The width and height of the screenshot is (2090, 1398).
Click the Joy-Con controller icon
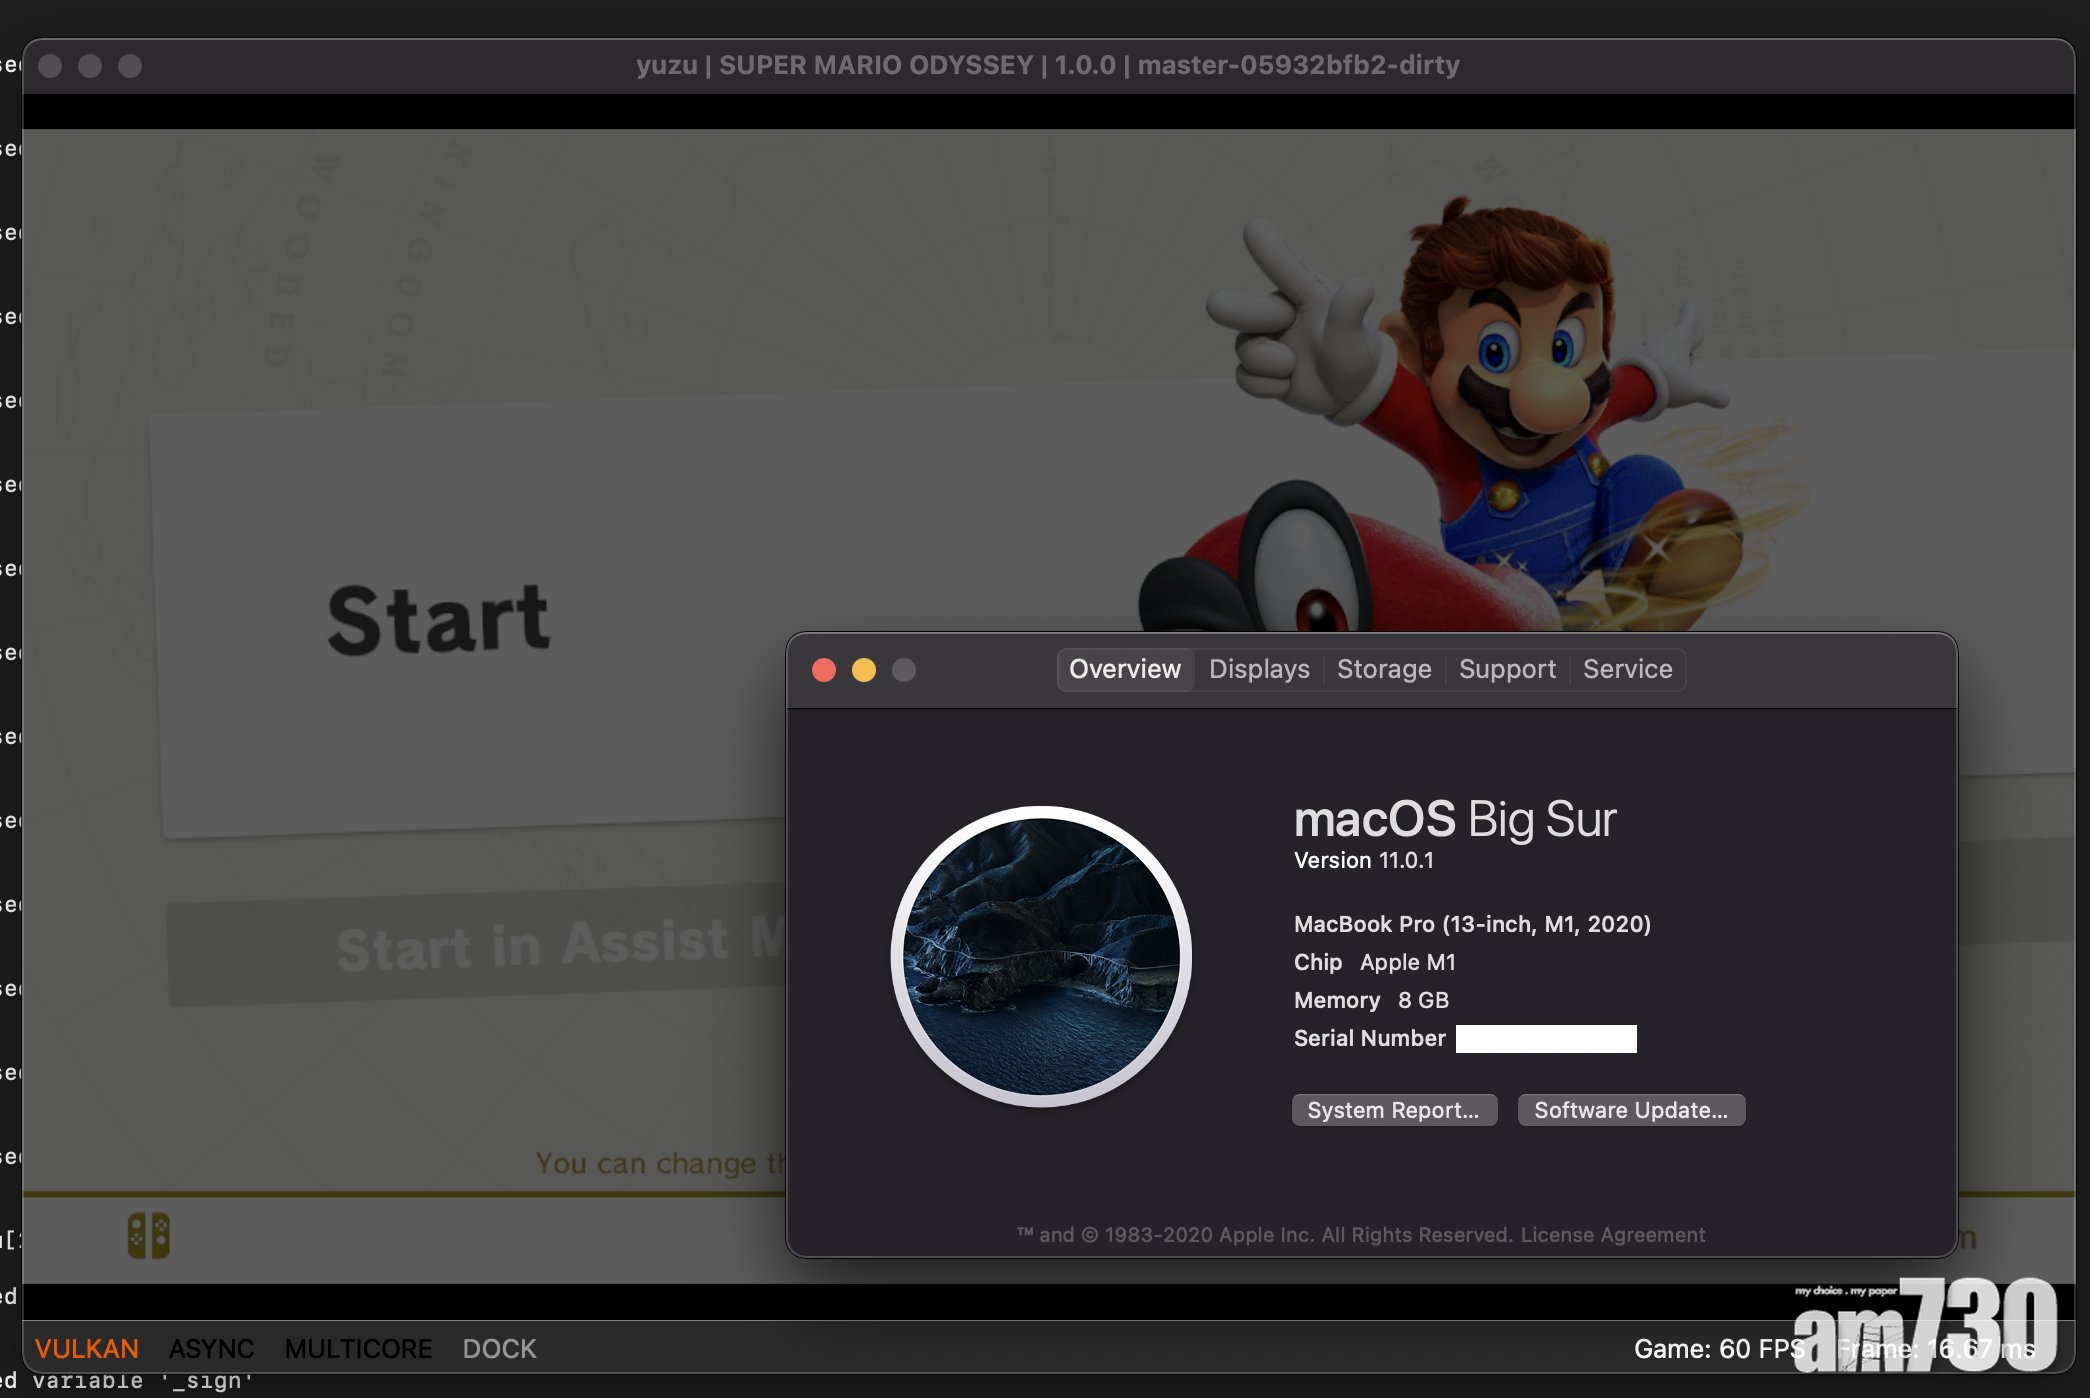point(148,1236)
